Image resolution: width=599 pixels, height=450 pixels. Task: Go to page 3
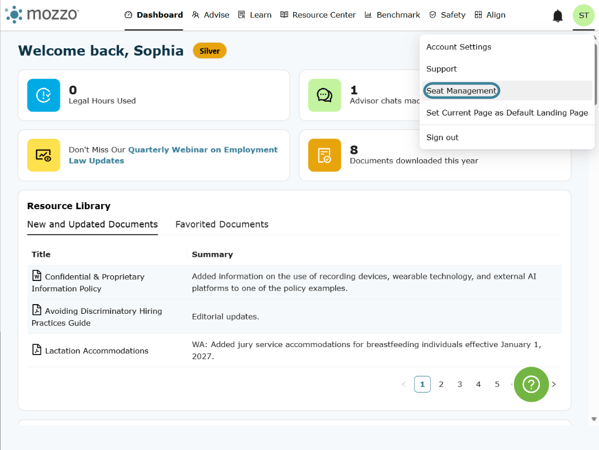tap(460, 384)
